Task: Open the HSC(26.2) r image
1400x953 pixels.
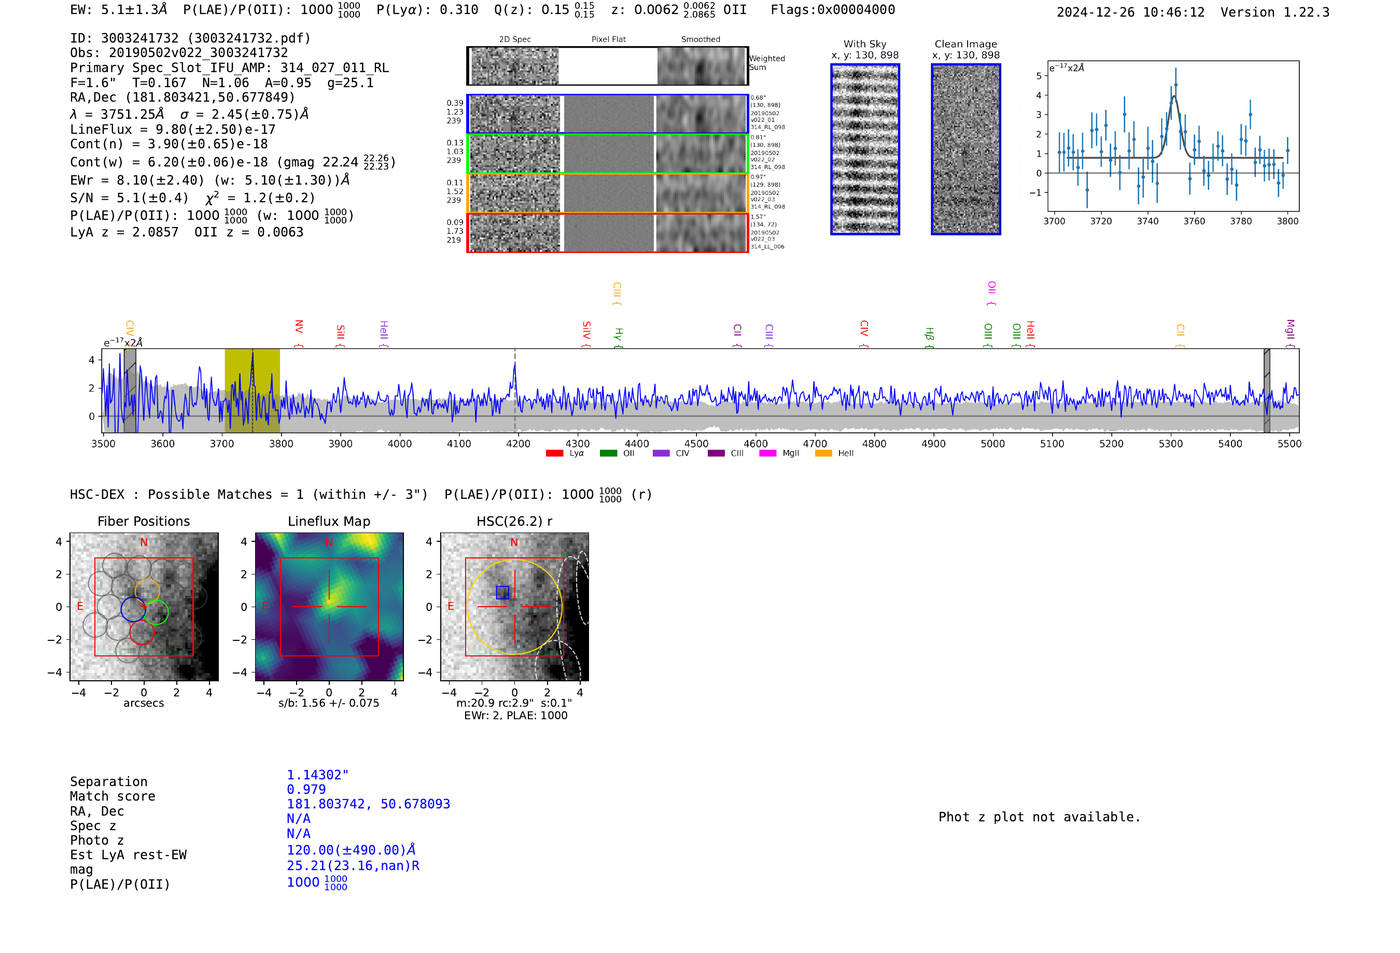Action: click(x=514, y=607)
